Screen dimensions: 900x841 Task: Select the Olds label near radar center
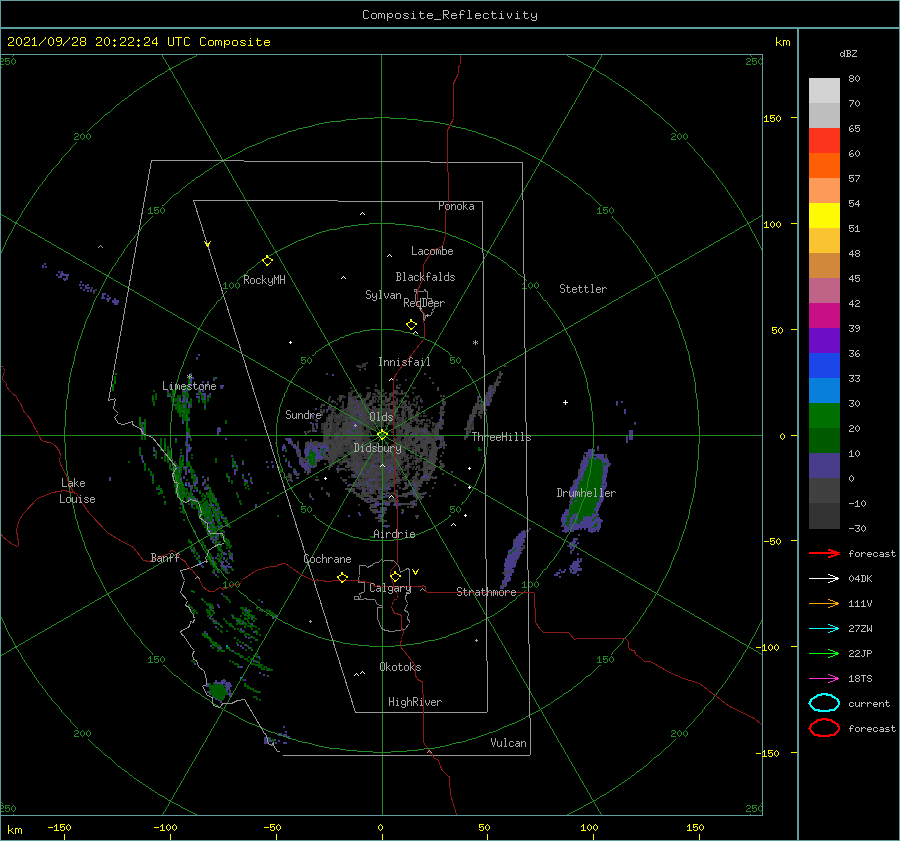pos(381,417)
